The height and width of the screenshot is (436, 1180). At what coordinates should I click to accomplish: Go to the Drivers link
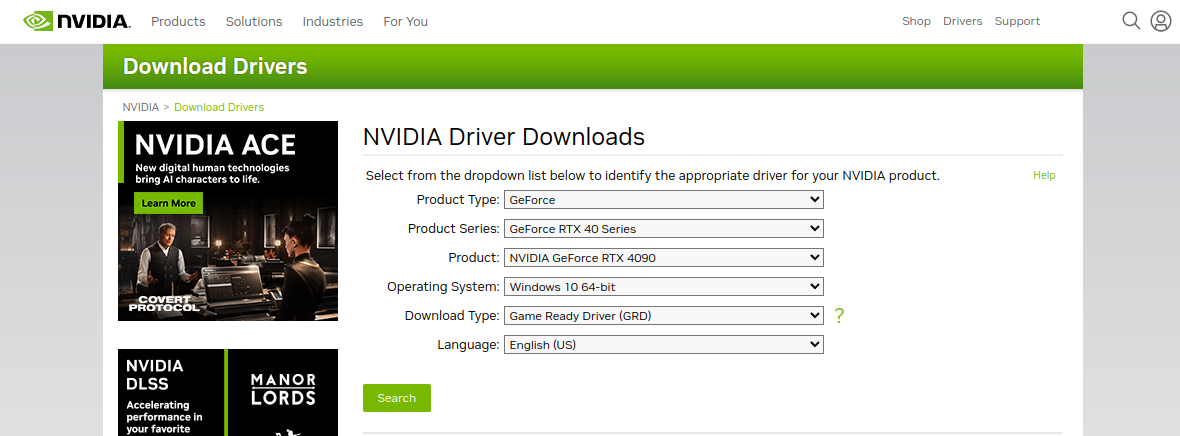click(x=963, y=21)
